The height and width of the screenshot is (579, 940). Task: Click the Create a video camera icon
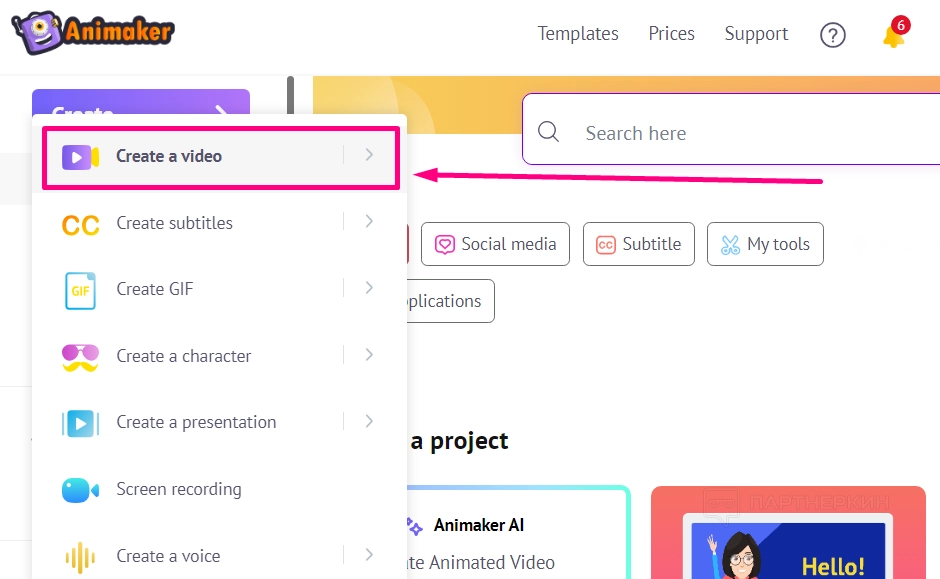point(80,156)
